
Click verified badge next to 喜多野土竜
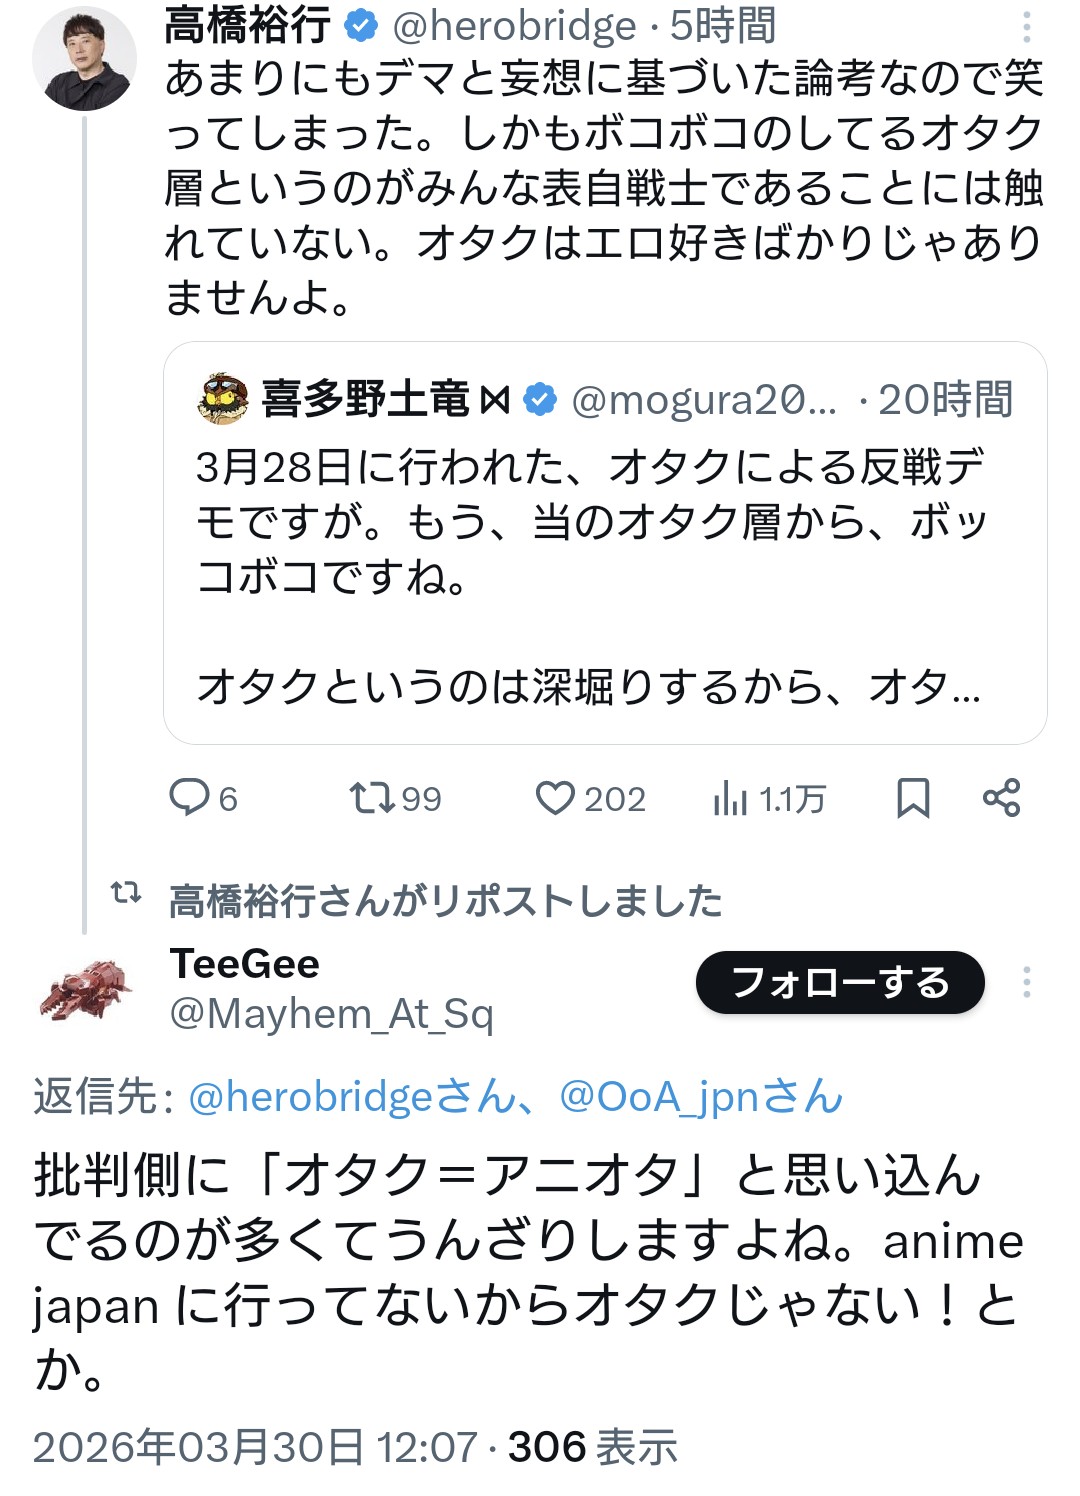[541, 399]
